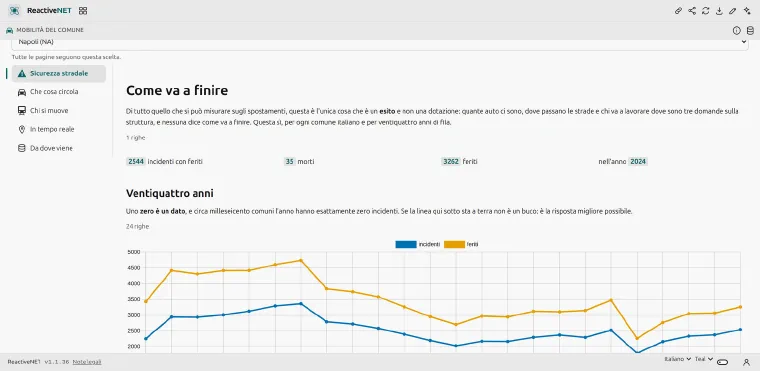Click the database icon of Da dove viene

[21, 148]
